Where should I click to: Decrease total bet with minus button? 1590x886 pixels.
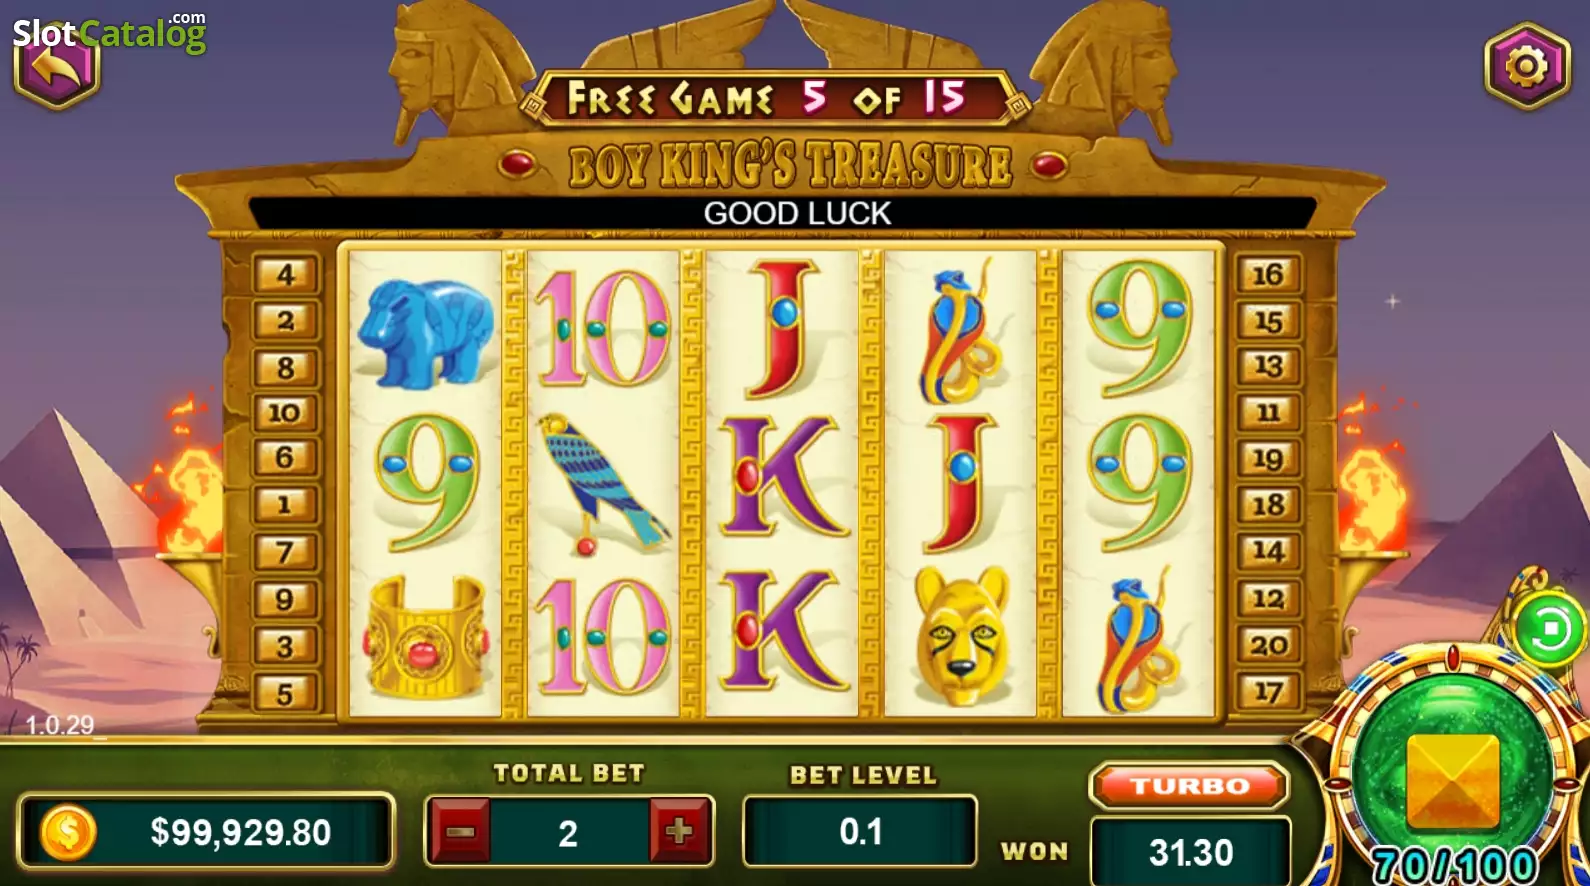[459, 831]
